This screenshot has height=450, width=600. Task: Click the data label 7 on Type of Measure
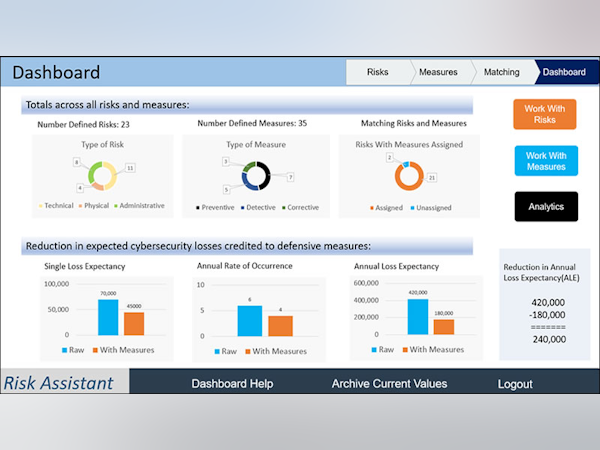pyautogui.click(x=290, y=177)
